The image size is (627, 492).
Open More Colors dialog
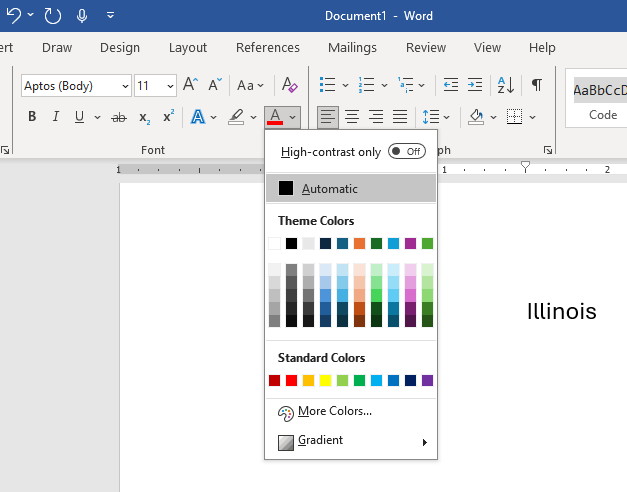pyautogui.click(x=335, y=411)
